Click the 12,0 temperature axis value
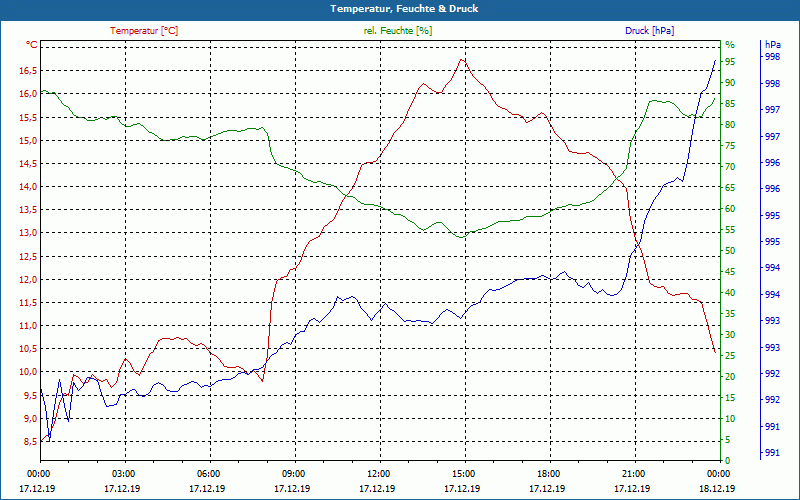This screenshot has width=800, height=500. tap(28, 280)
